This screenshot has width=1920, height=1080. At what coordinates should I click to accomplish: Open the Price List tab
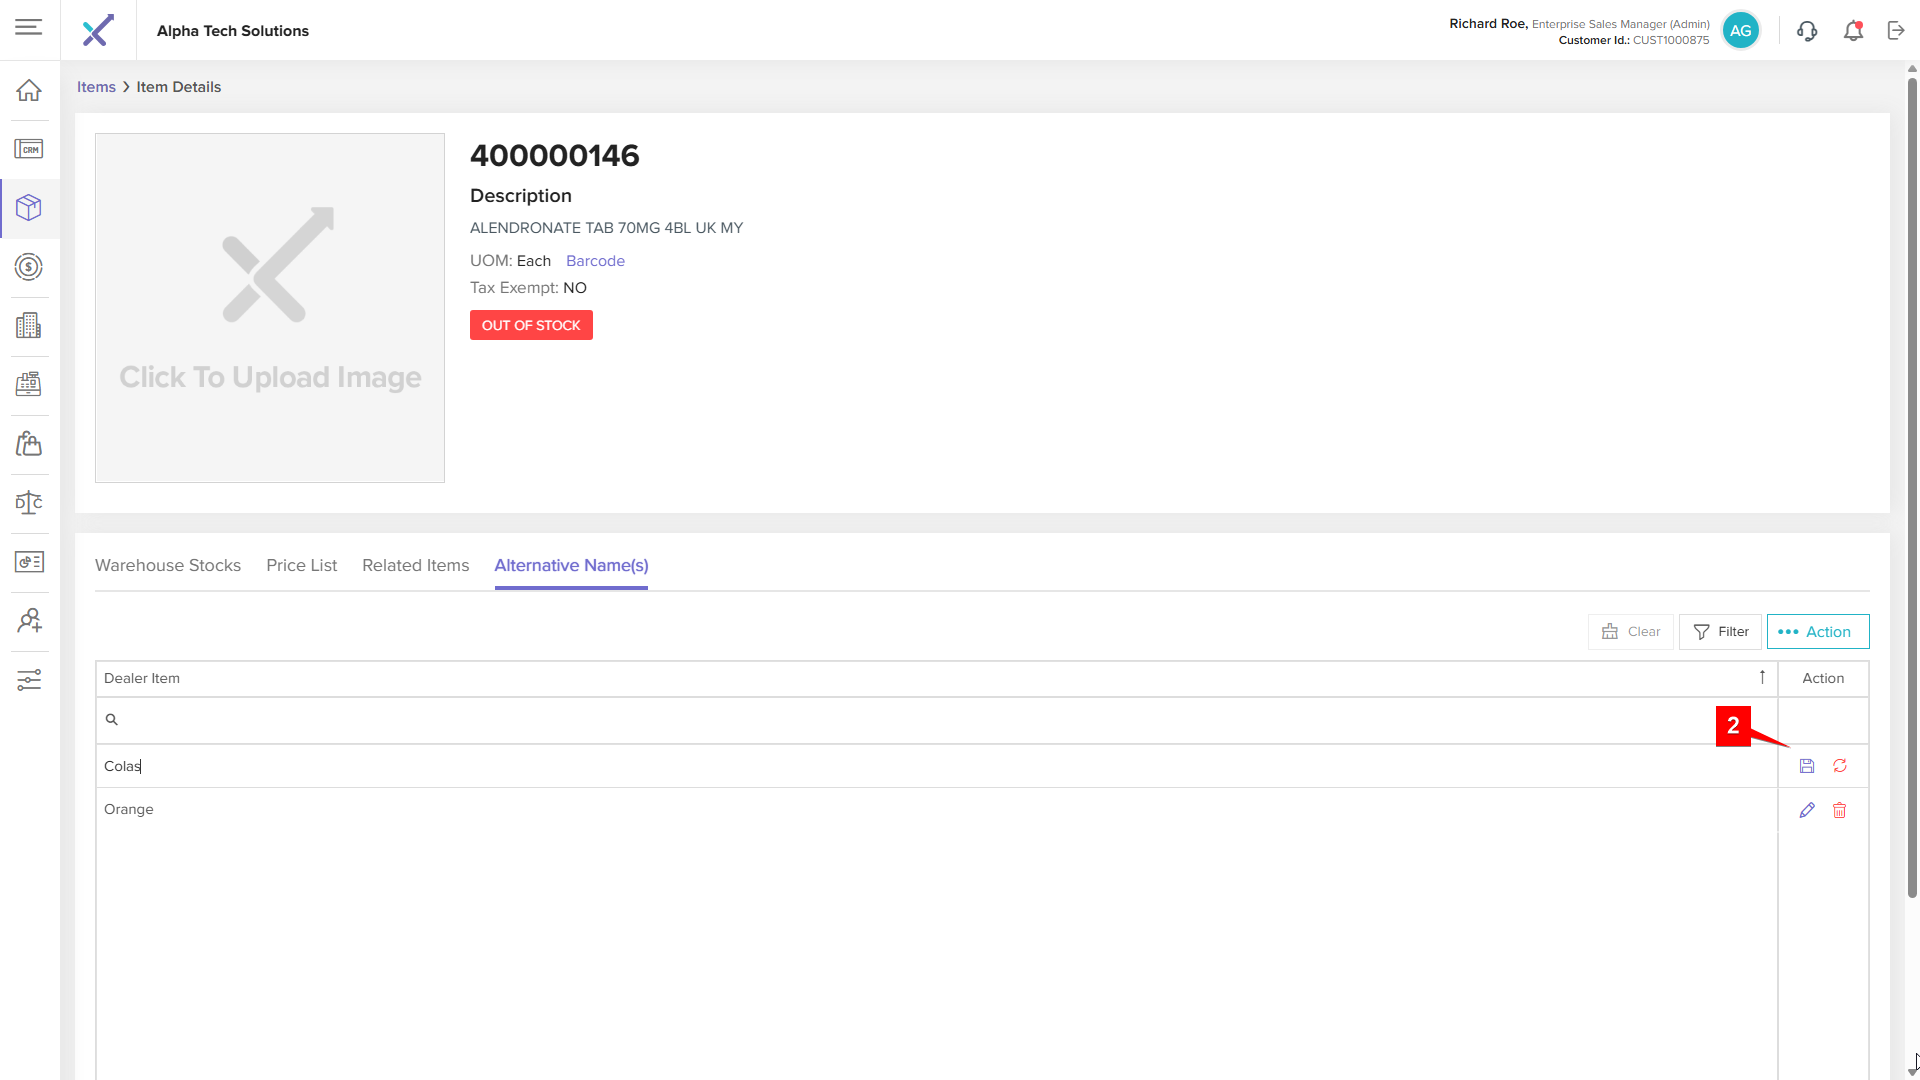[x=301, y=565]
